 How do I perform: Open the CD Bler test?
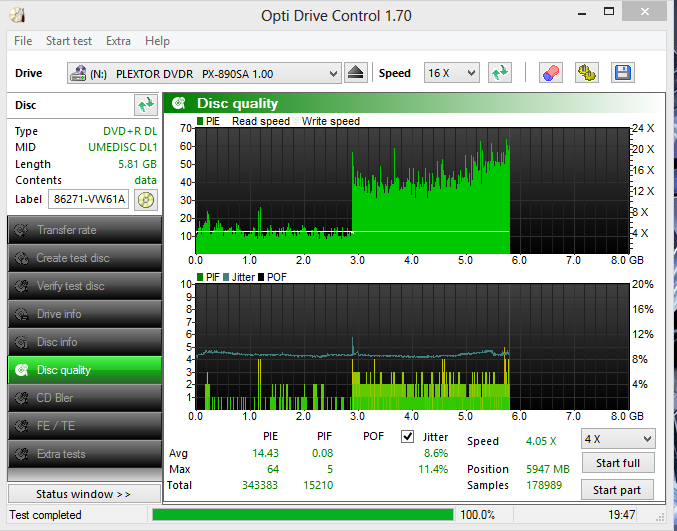[x=85, y=398]
